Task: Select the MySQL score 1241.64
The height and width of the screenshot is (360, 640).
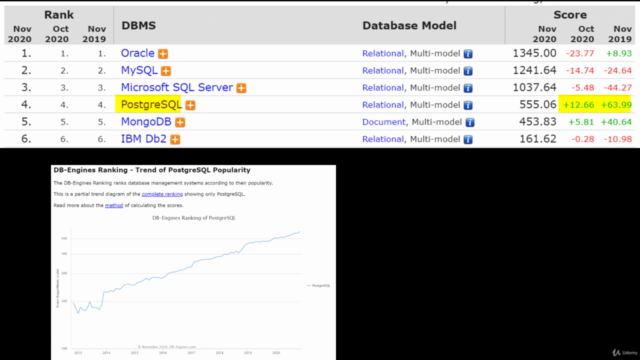Action: click(x=534, y=70)
